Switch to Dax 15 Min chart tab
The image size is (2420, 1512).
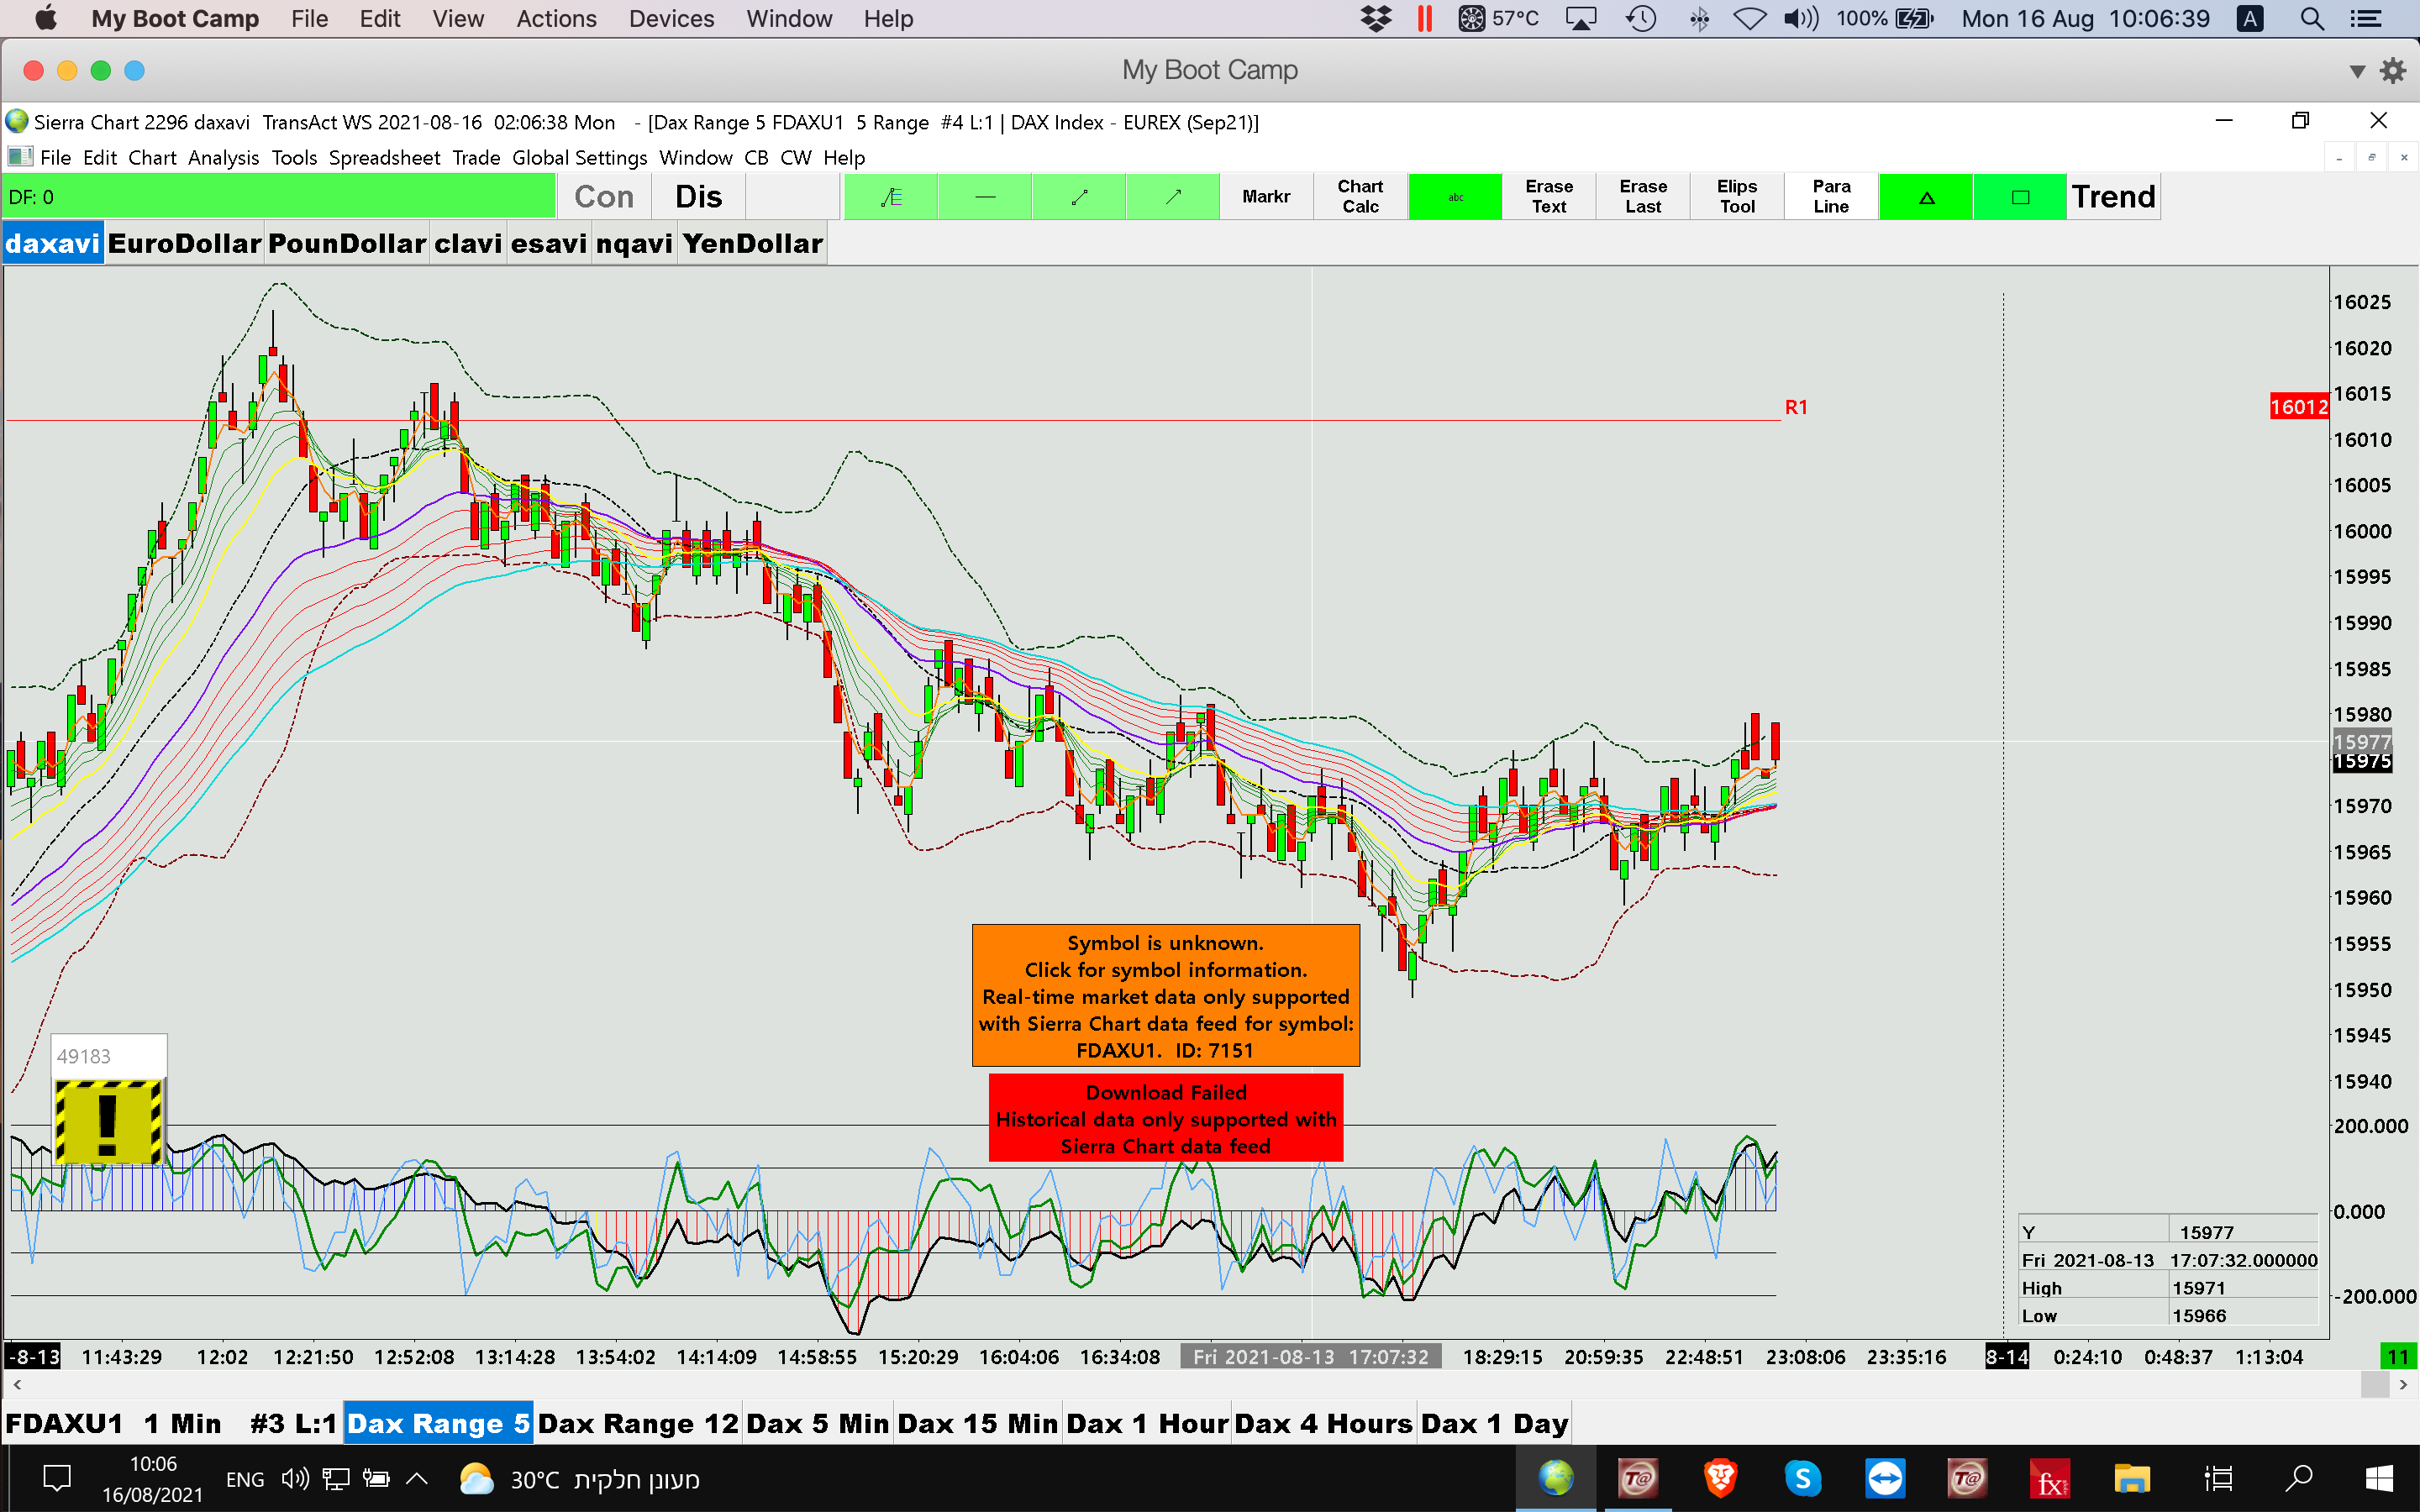point(977,1423)
